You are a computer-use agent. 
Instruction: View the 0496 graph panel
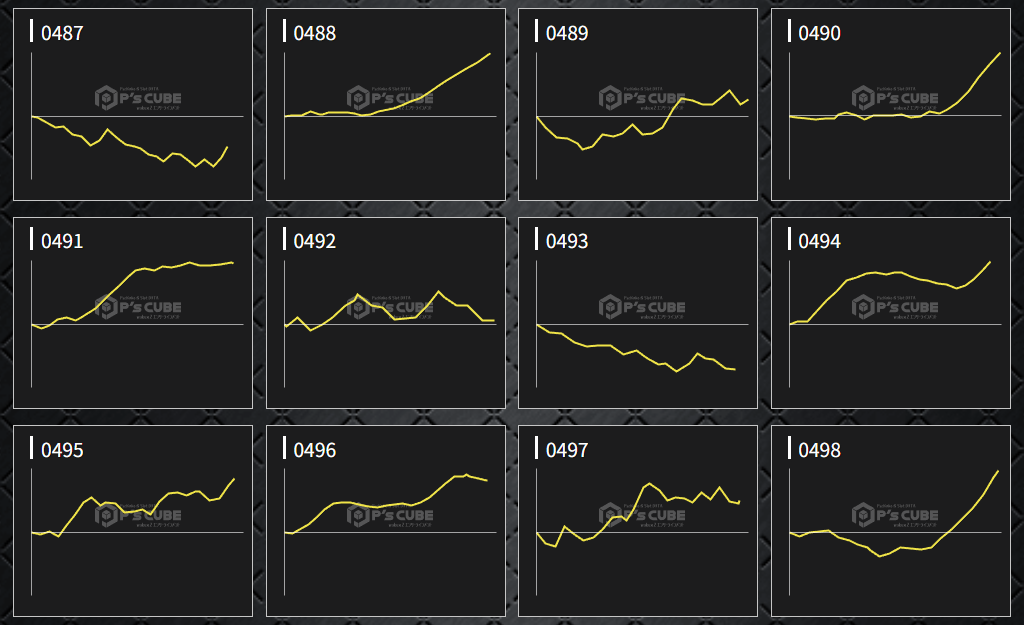point(386,522)
